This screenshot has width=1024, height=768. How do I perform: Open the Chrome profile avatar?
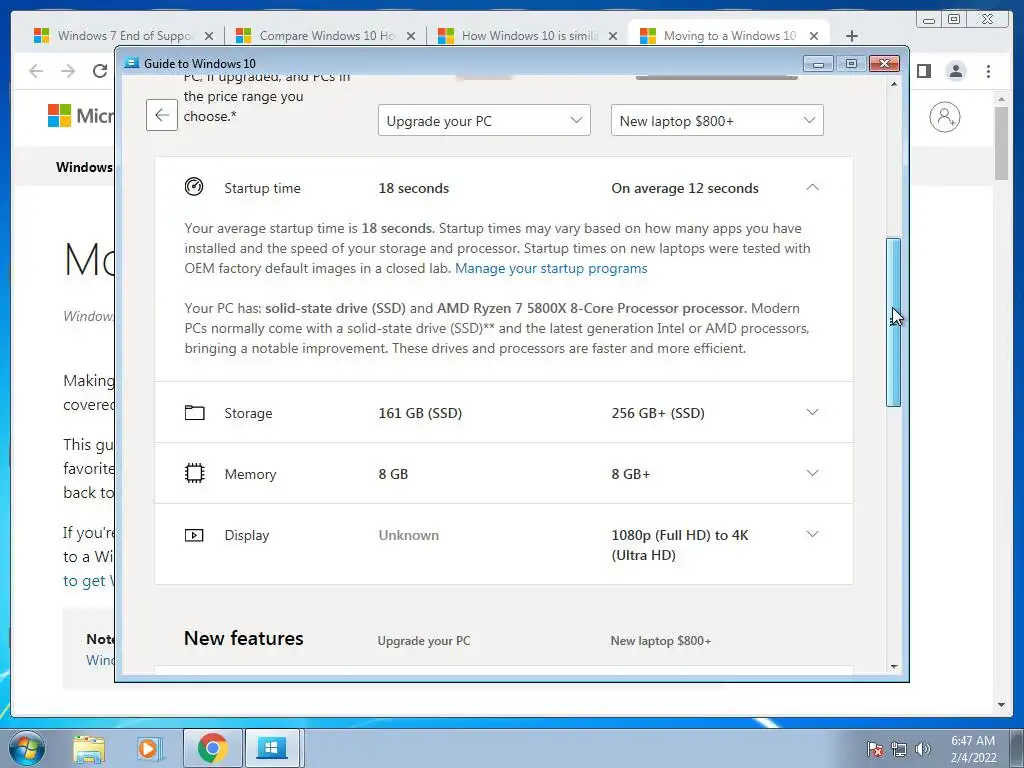[955, 71]
